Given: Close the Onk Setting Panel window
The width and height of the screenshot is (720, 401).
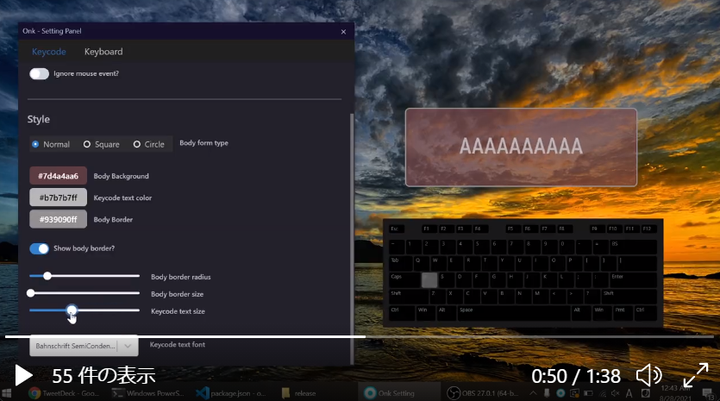Looking at the screenshot, I should tap(343, 32).
